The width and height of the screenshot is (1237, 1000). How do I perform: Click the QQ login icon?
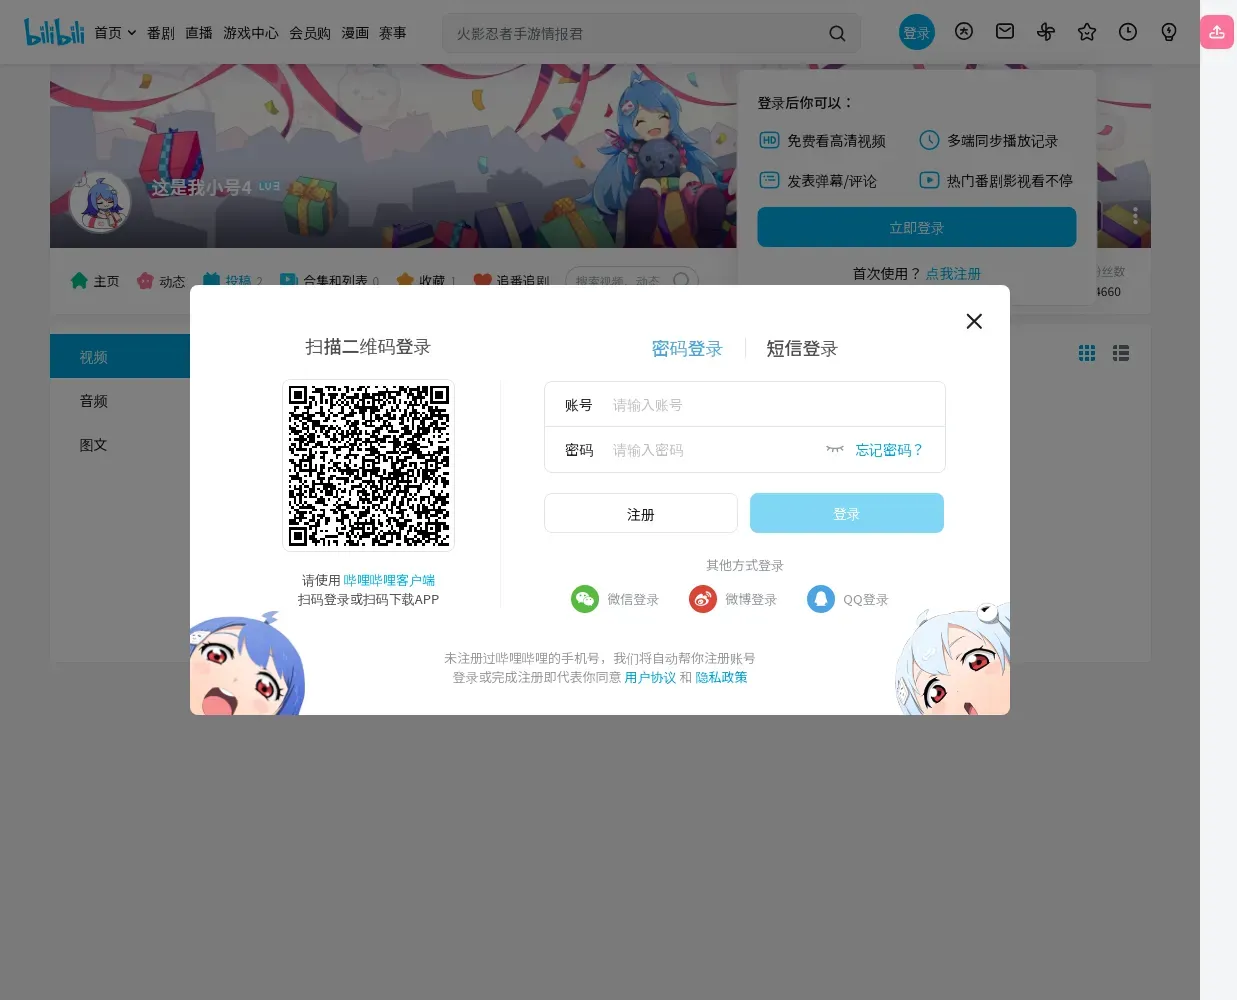point(821,599)
